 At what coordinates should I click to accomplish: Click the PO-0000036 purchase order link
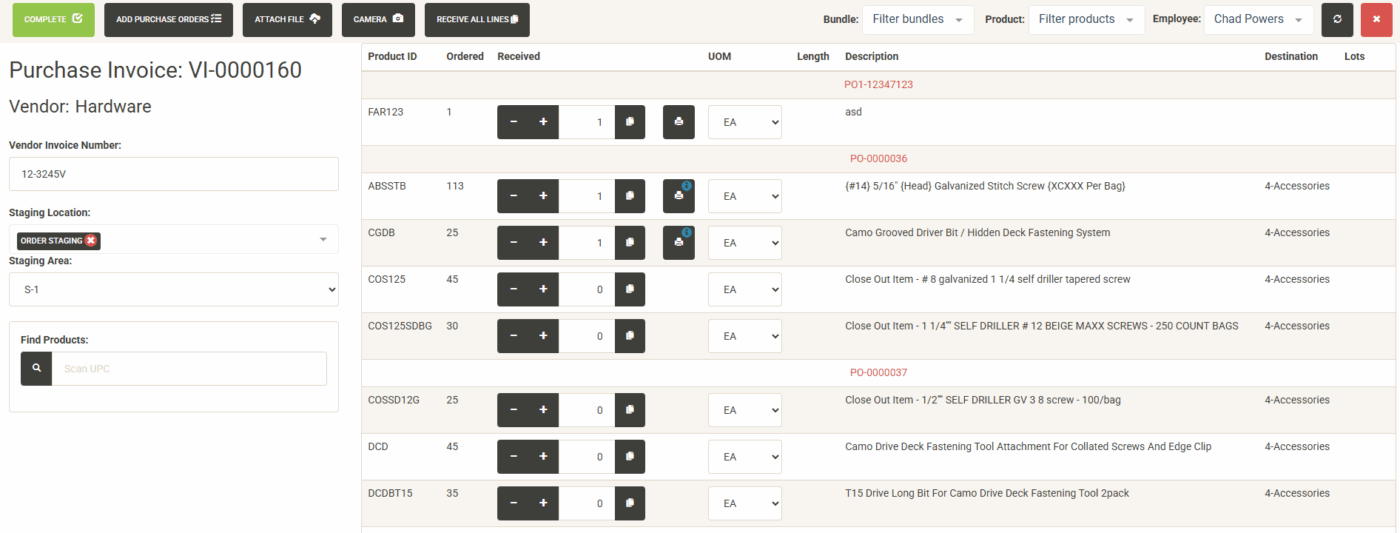coord(878,159)
